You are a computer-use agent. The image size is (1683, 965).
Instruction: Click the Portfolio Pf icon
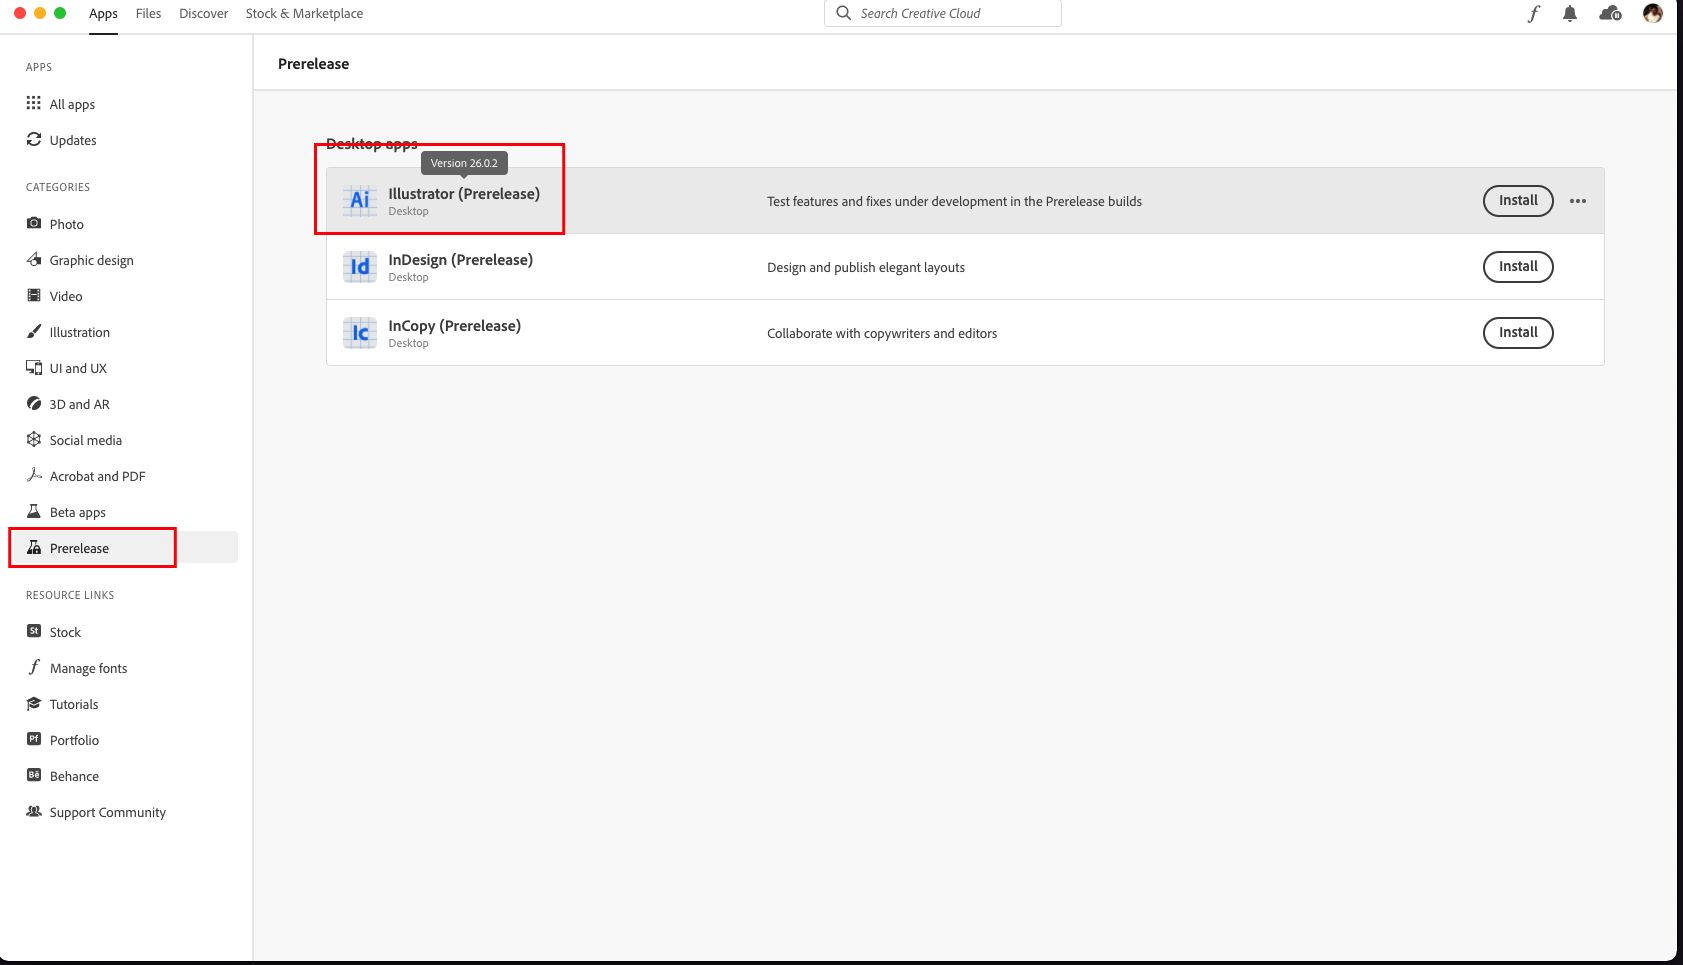[34, 739]
